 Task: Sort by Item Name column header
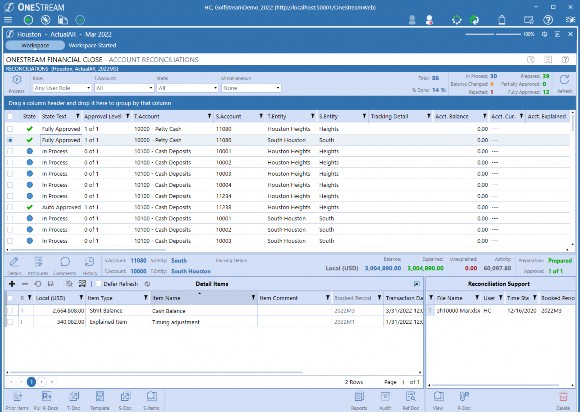click(166, 298)
